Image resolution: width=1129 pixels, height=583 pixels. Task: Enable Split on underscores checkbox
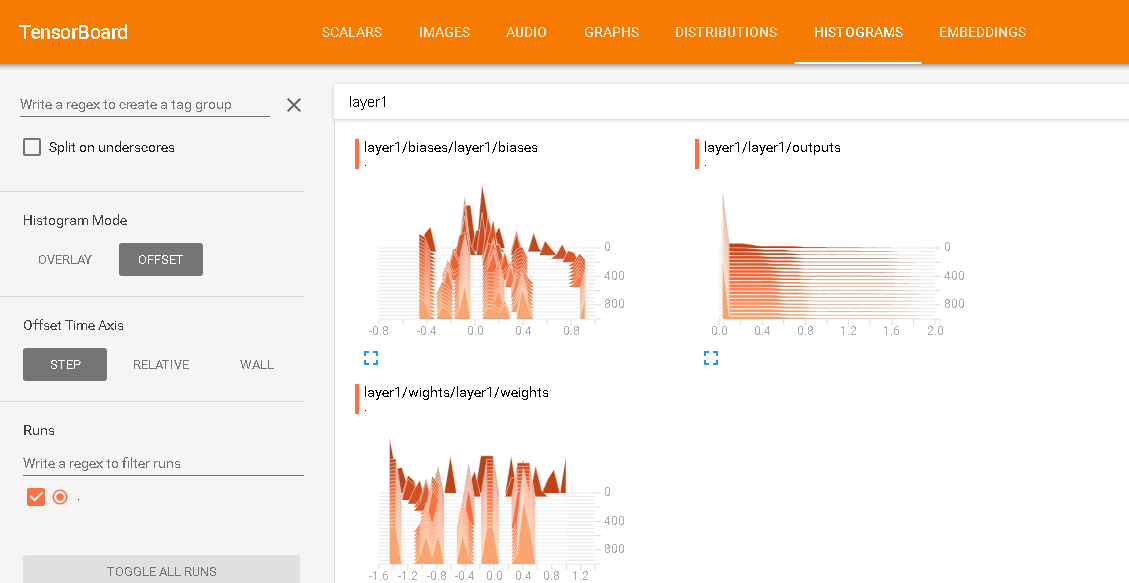coord(32,147)
